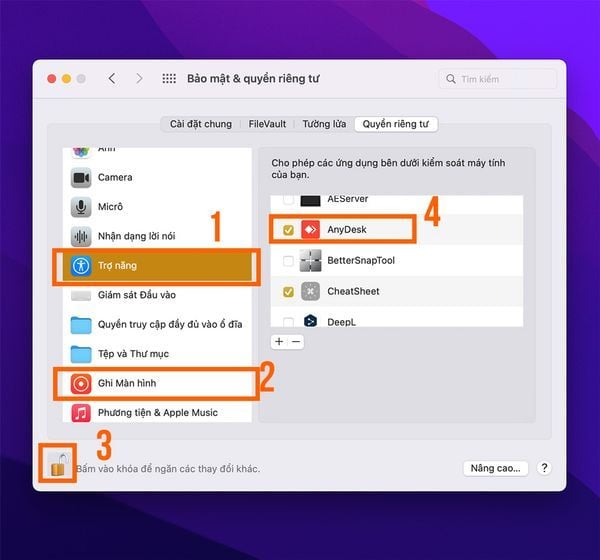This screenshot has width=600, height=560.
Task: Select Quyền truy cập đầy đủ vào ổ đĩa
Action: [170, 325]
